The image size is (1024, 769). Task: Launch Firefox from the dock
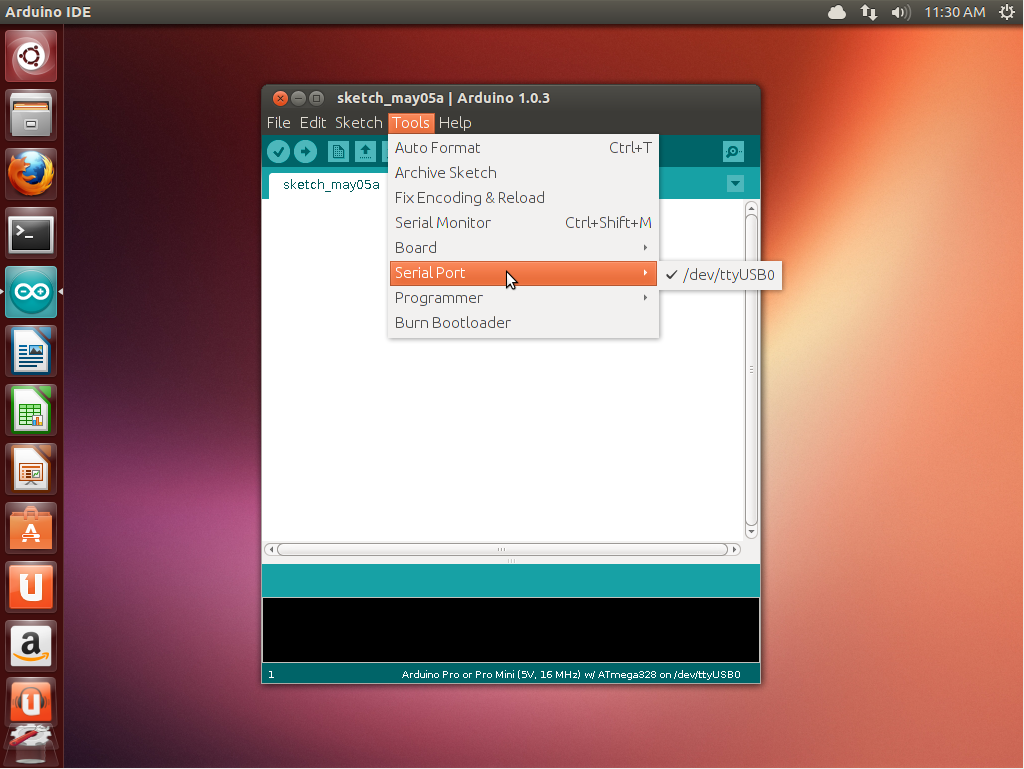coord(31,174)
